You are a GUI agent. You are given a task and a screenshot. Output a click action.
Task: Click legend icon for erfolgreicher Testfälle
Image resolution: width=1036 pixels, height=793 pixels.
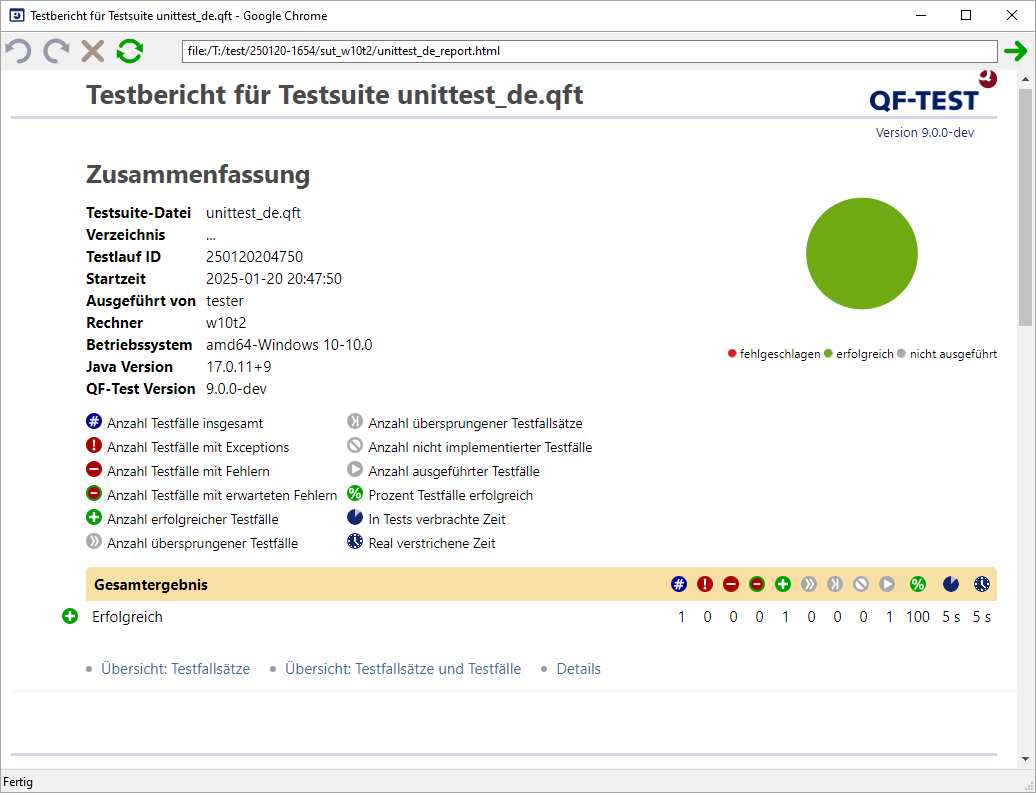(94, 517)
